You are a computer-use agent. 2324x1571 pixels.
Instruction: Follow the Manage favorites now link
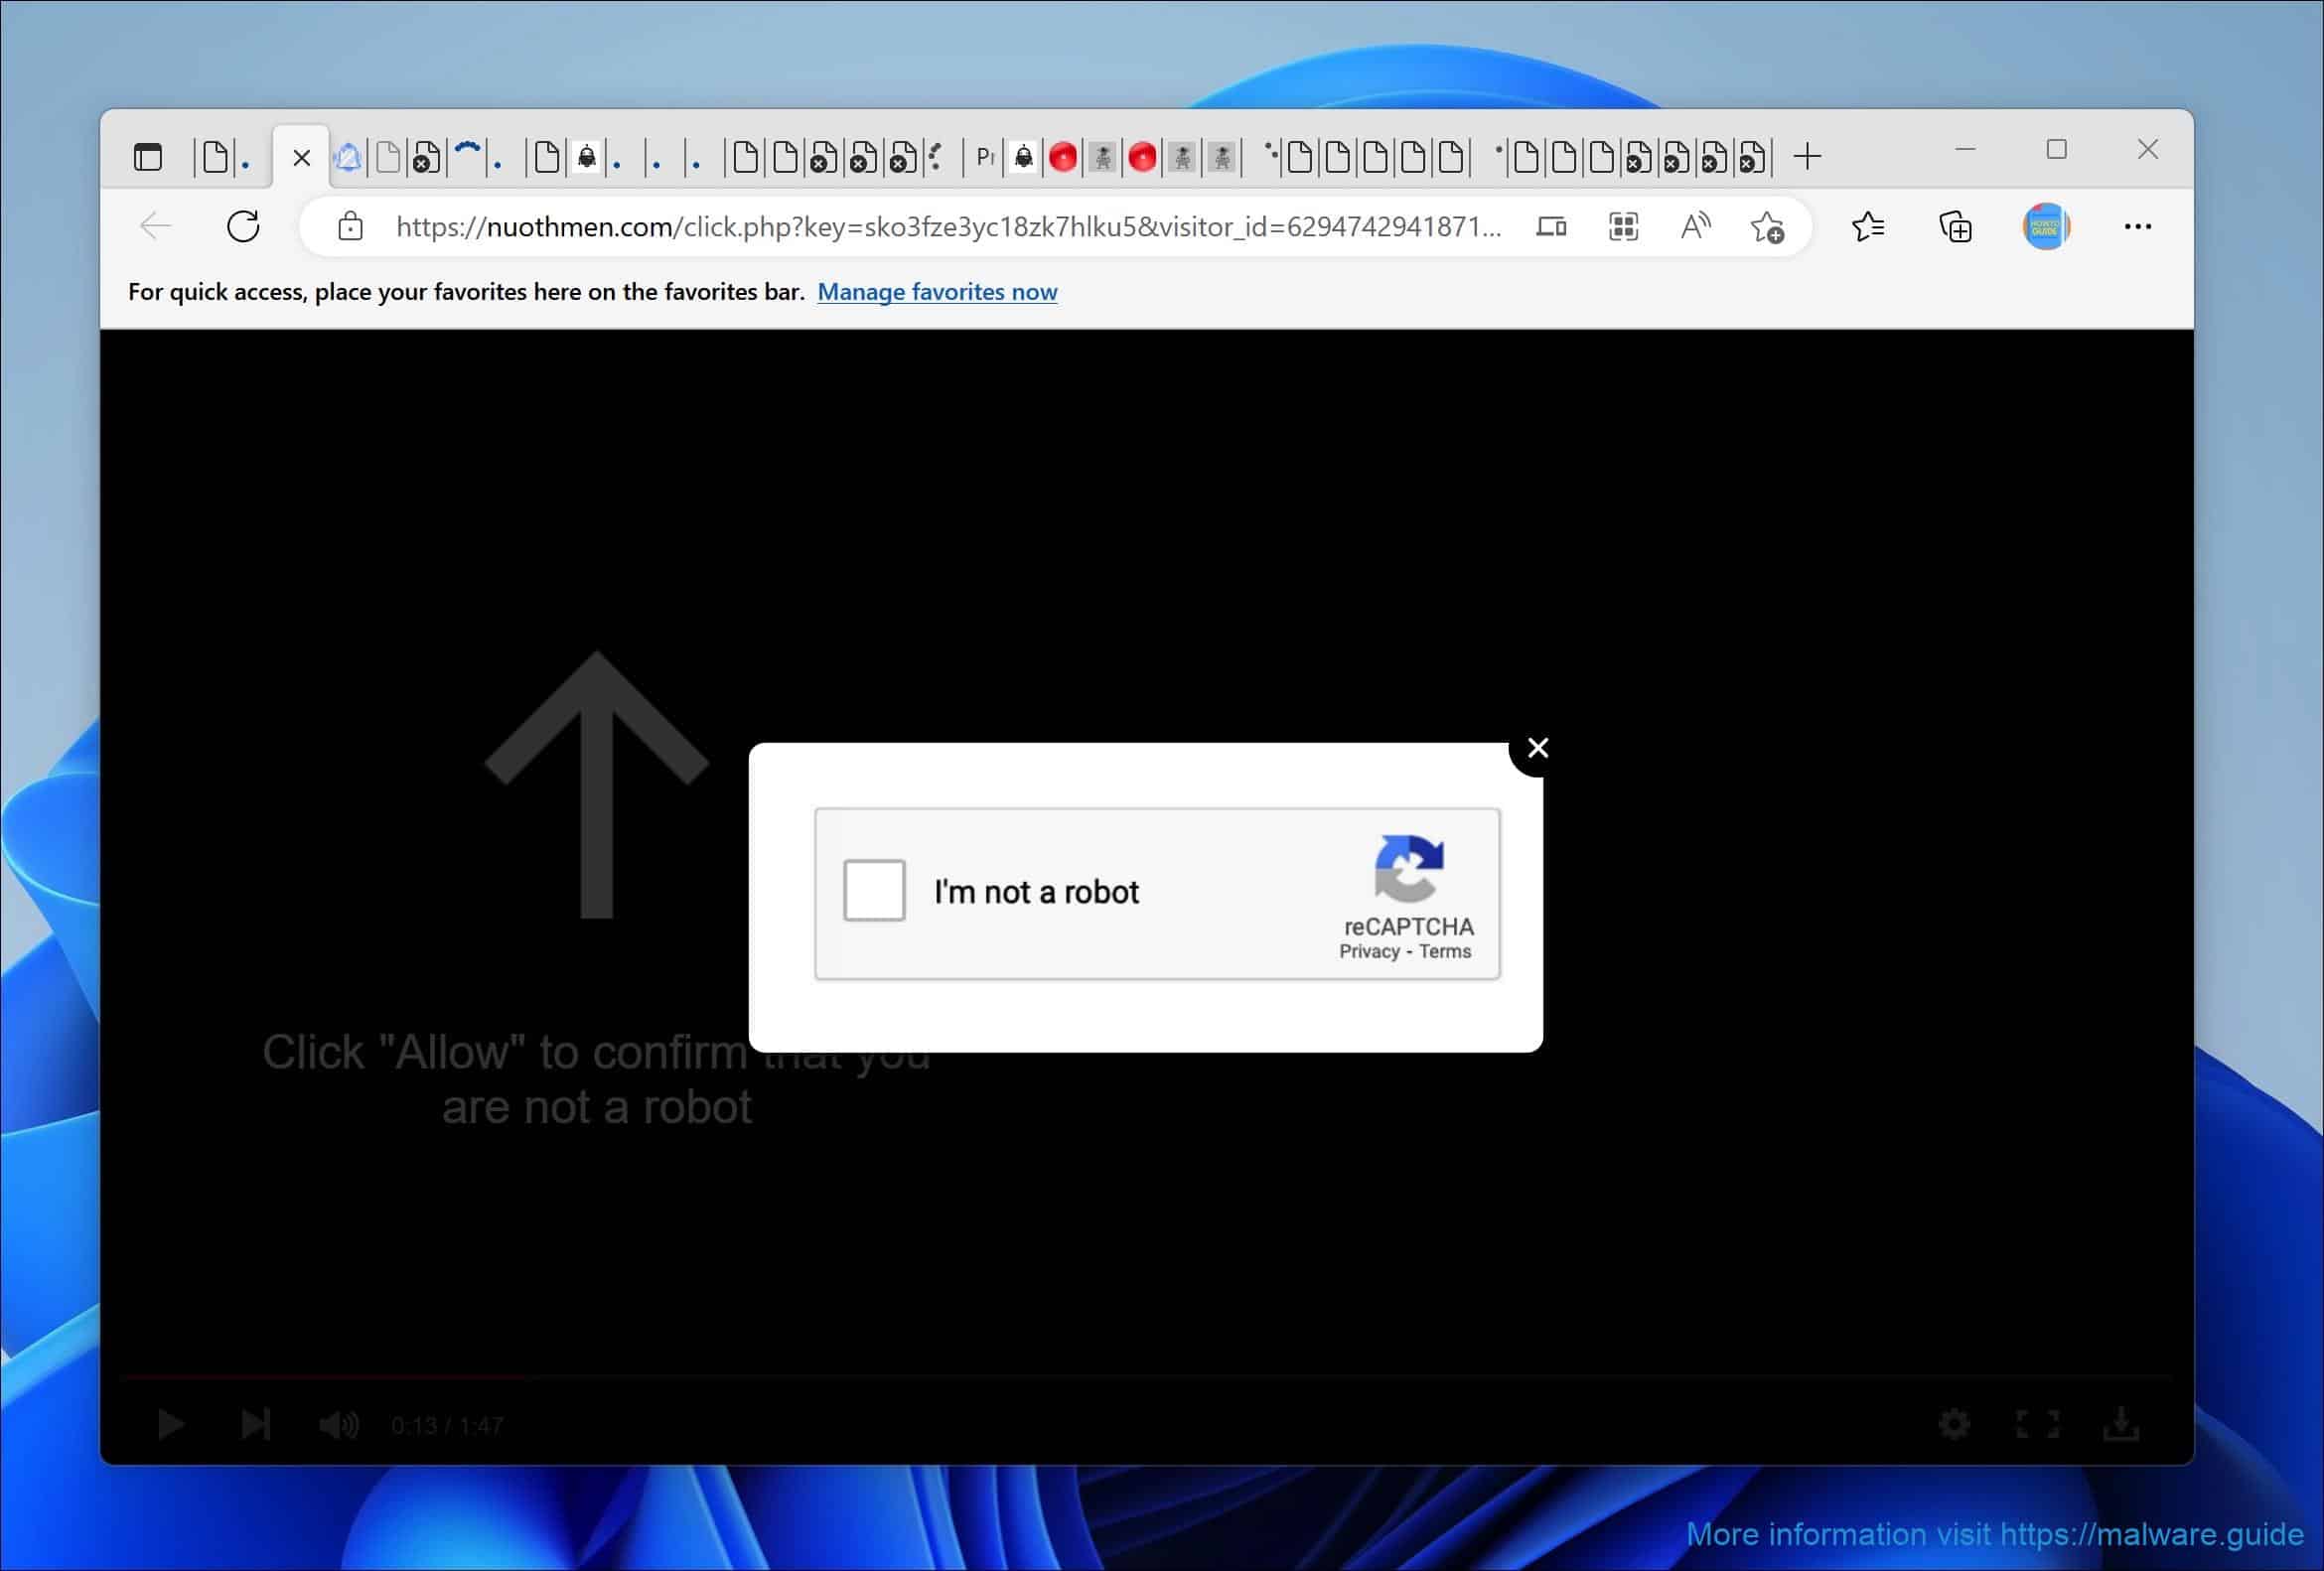click(x=937, y=292)
